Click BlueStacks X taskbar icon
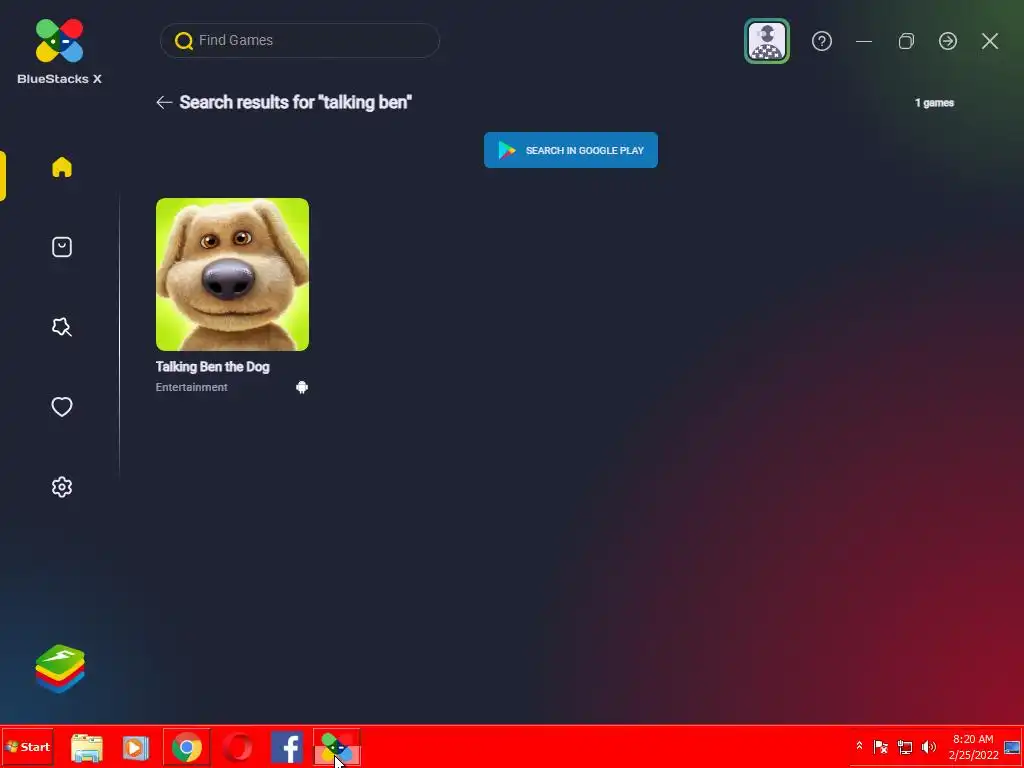Screen dimensions: 1024x768 pos(337,748)
